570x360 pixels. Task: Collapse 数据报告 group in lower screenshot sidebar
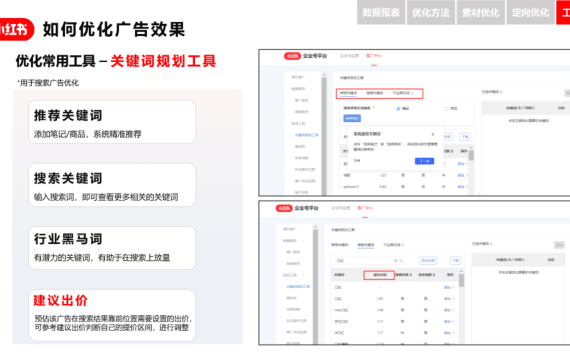pos(303,241)
